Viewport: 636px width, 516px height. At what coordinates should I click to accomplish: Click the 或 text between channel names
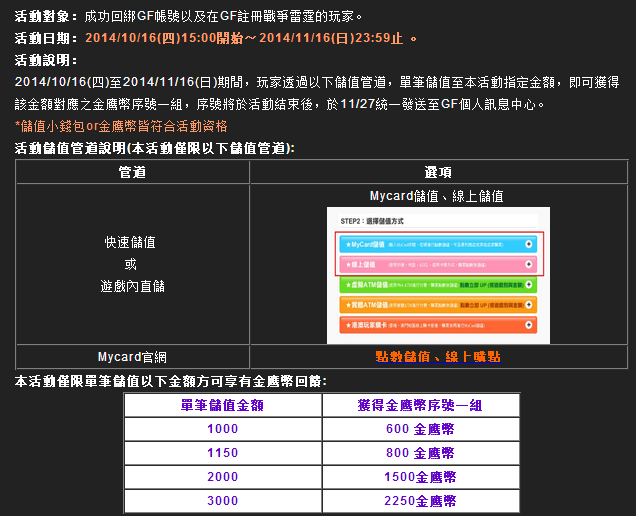click(131, 264)
